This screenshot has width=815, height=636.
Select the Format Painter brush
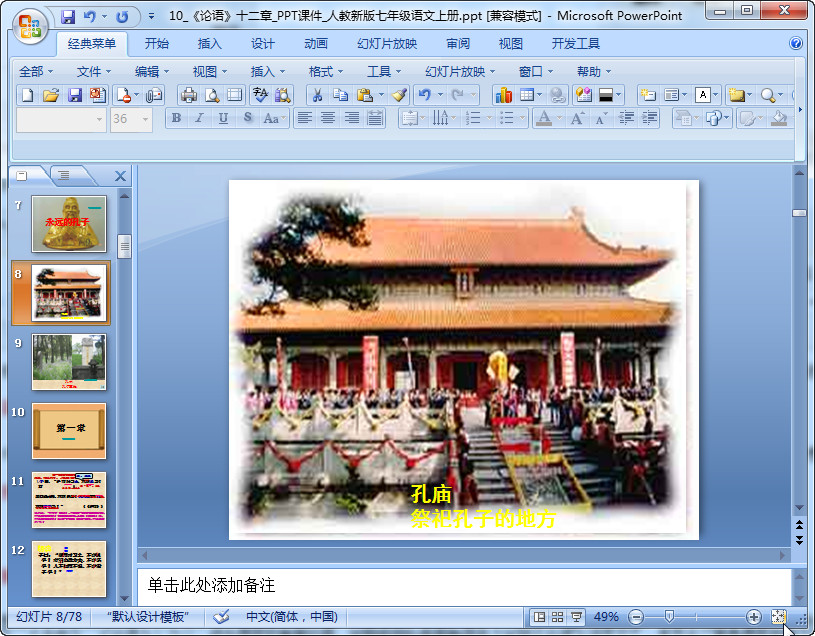point(399,95)
